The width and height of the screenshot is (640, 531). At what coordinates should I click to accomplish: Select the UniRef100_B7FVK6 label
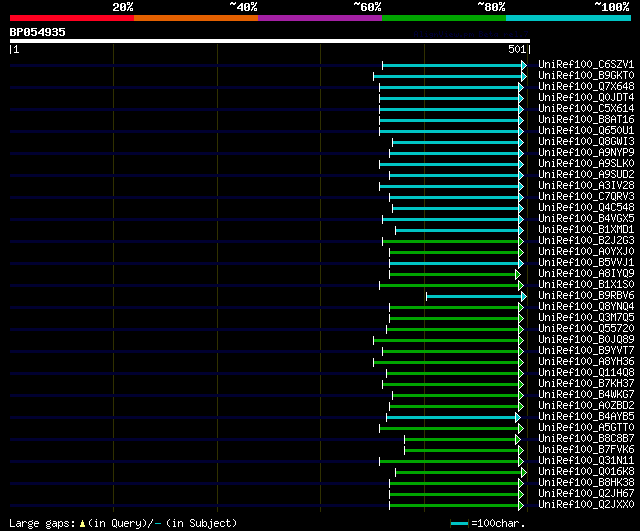point(586,450)
